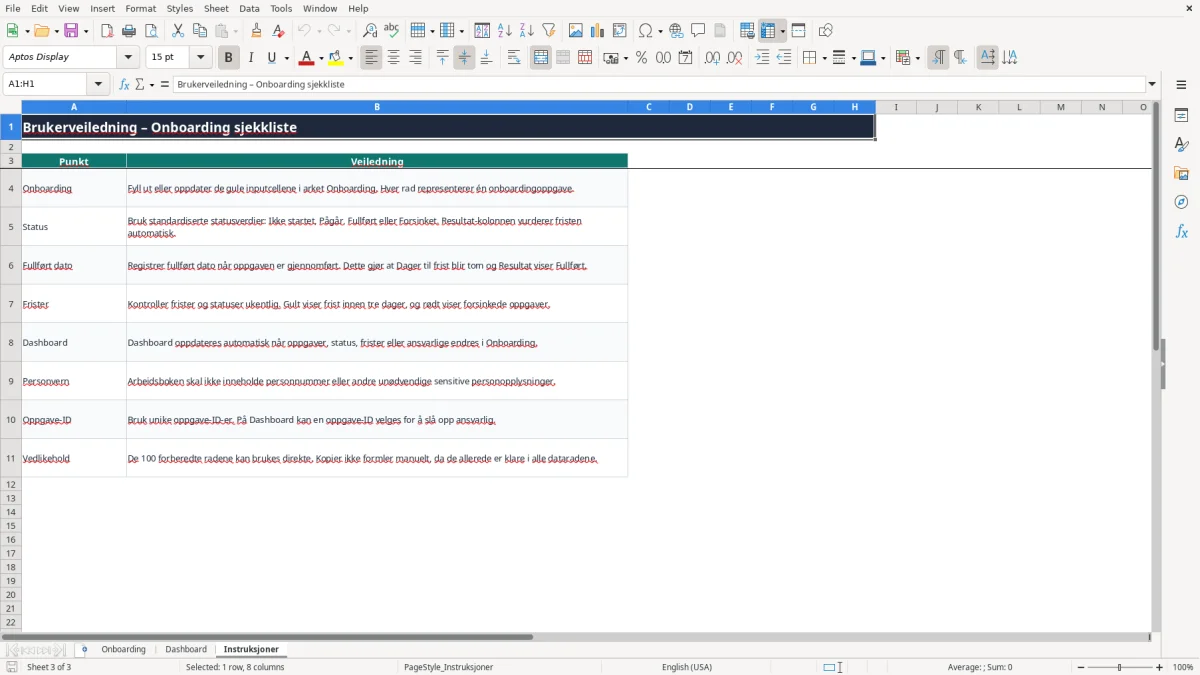Click the Clear Direct Formatting icon
Viewport: 1200px width, 675px height.
tap(279, 31)
